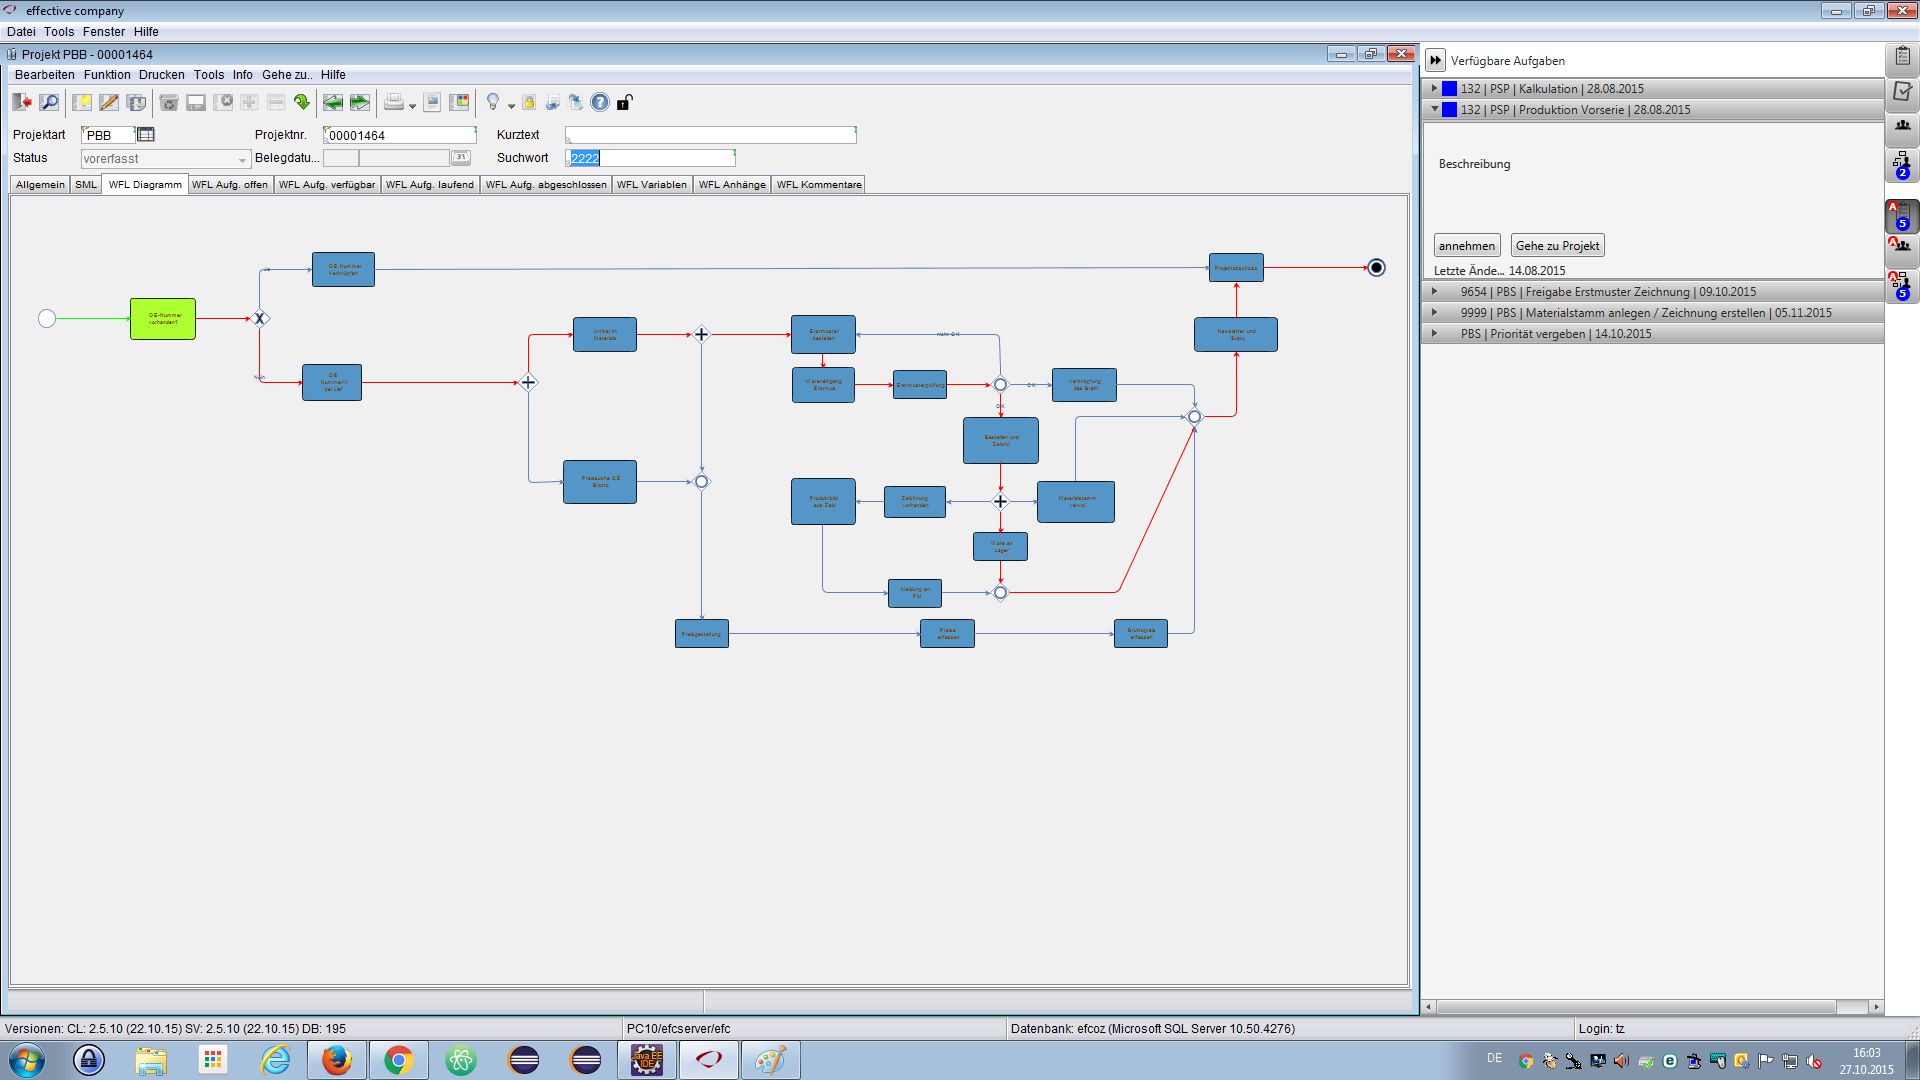
Task: Collapse Verfügbare Aufgaben panel with double arrow
Action: (x=1435, y=60)
